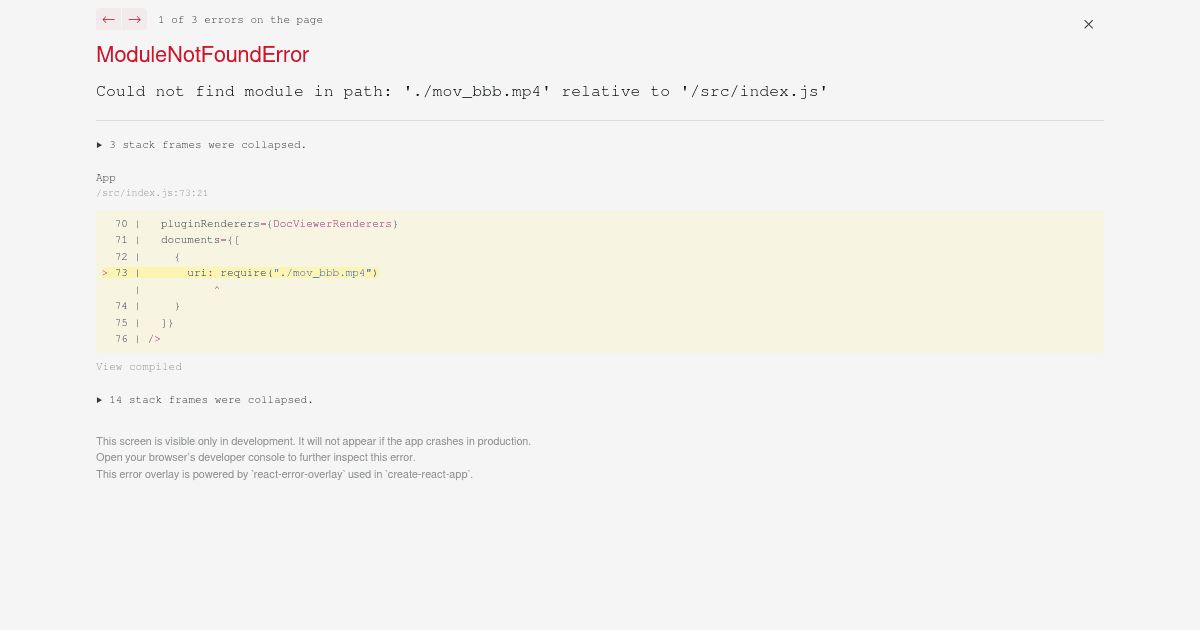Go to the previous error with left arrow

(x=108, y=19)
